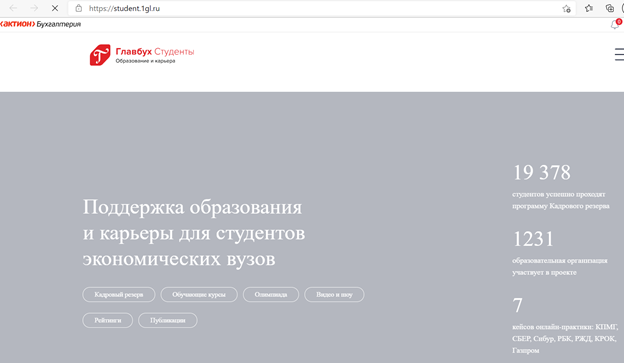Go back with the browser back arrow
Screen dimensions: 624x363
(13, 8)
